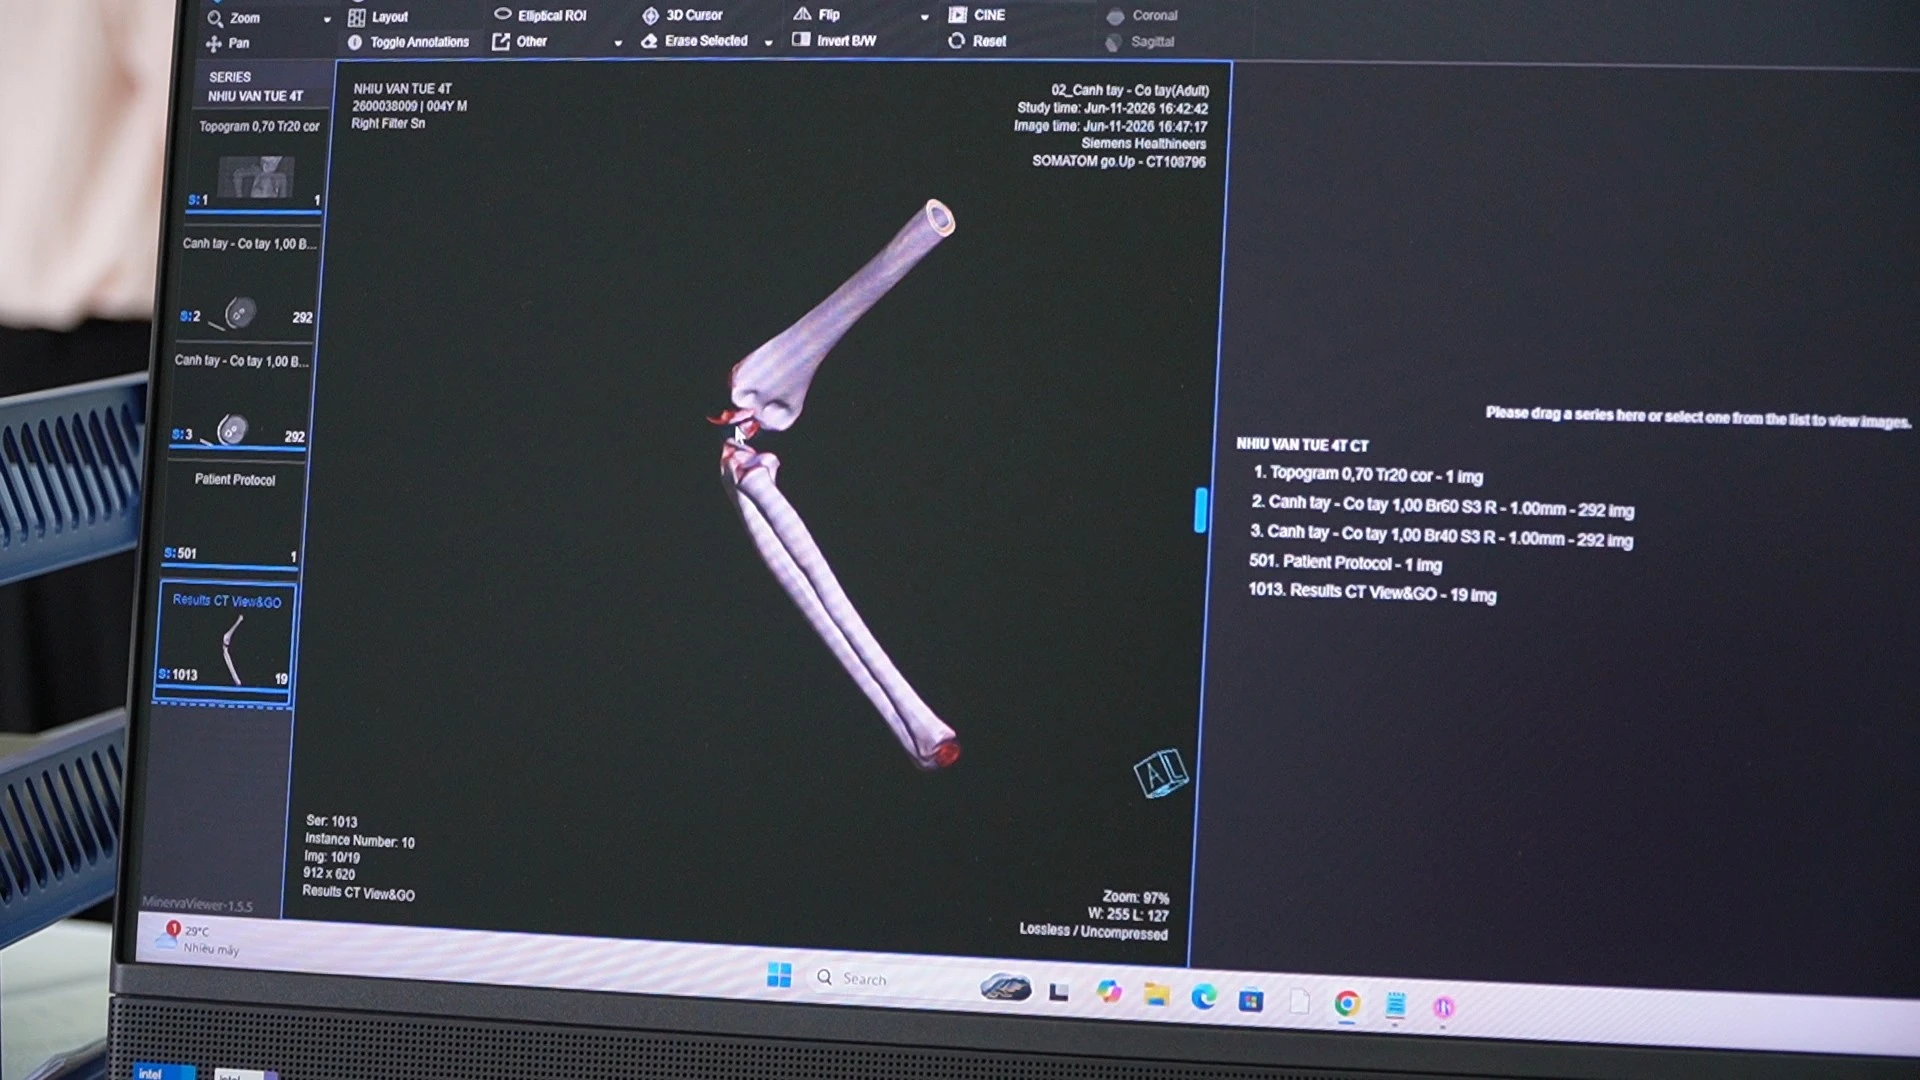Open Microsoft Store from the taskbar

click(1251, 1000)
